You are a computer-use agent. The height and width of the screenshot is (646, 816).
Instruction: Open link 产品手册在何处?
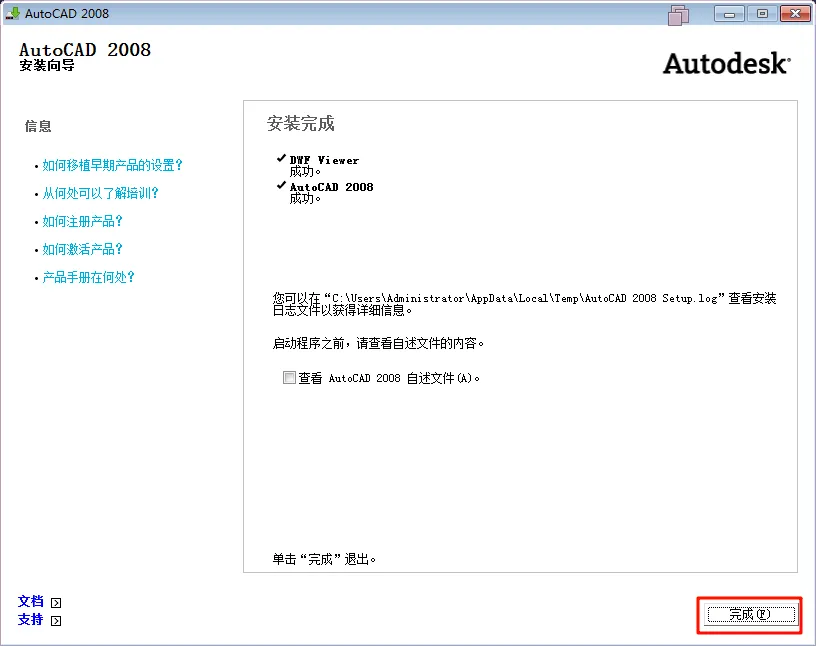point(88,277)
